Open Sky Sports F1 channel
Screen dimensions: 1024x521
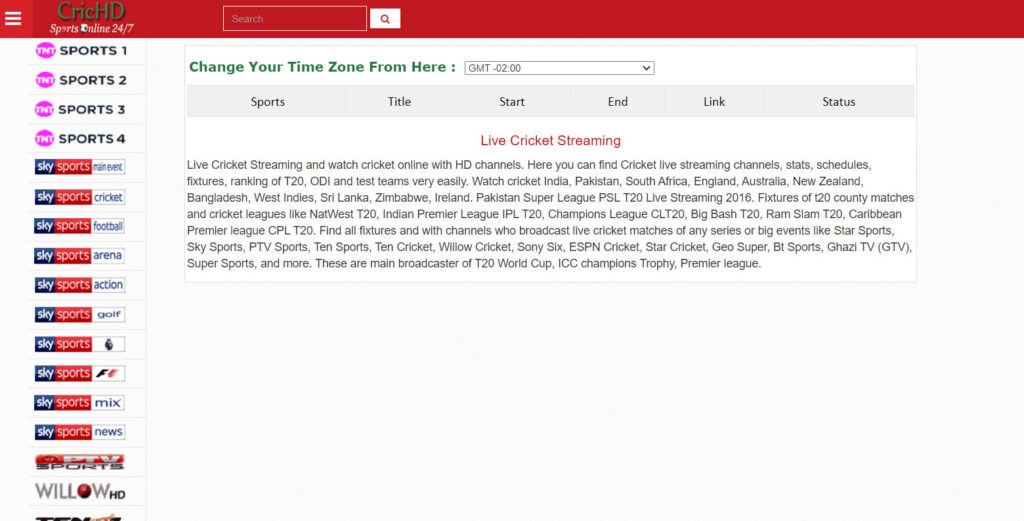80,373
